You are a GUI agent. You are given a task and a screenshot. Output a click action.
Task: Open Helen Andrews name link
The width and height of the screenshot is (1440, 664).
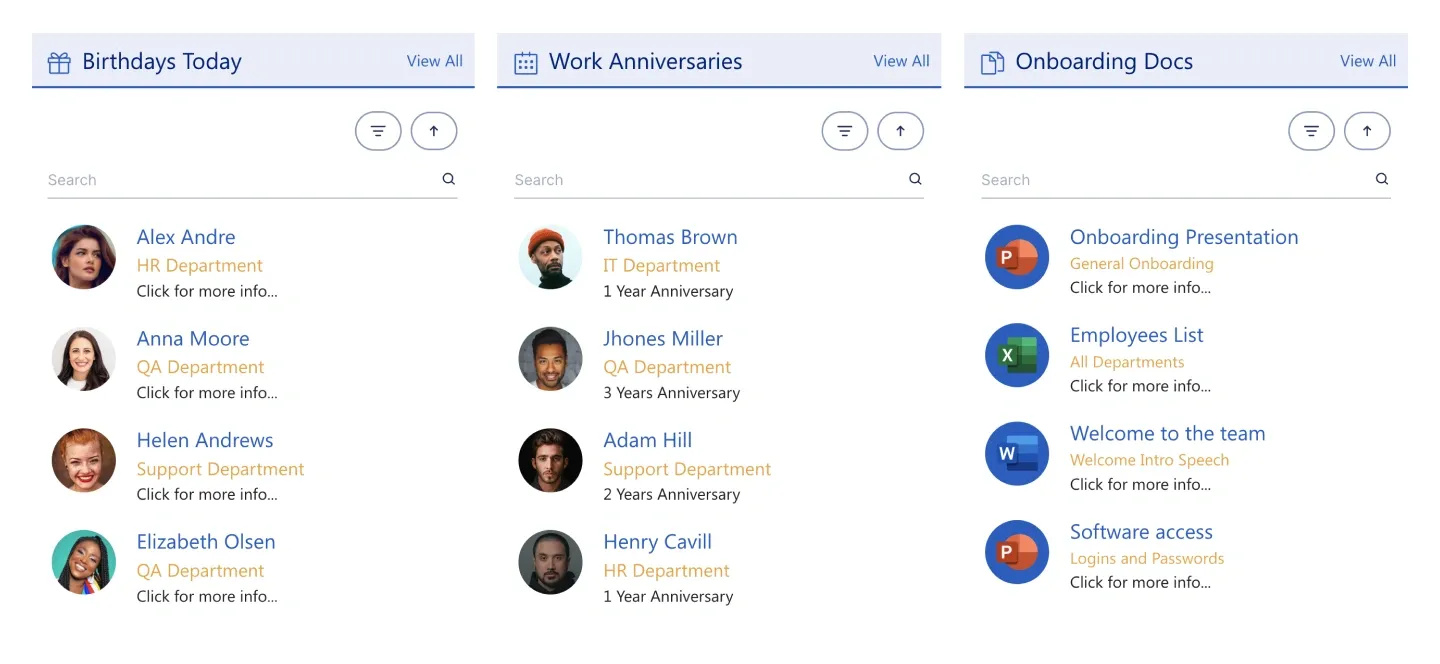point(205,440)
